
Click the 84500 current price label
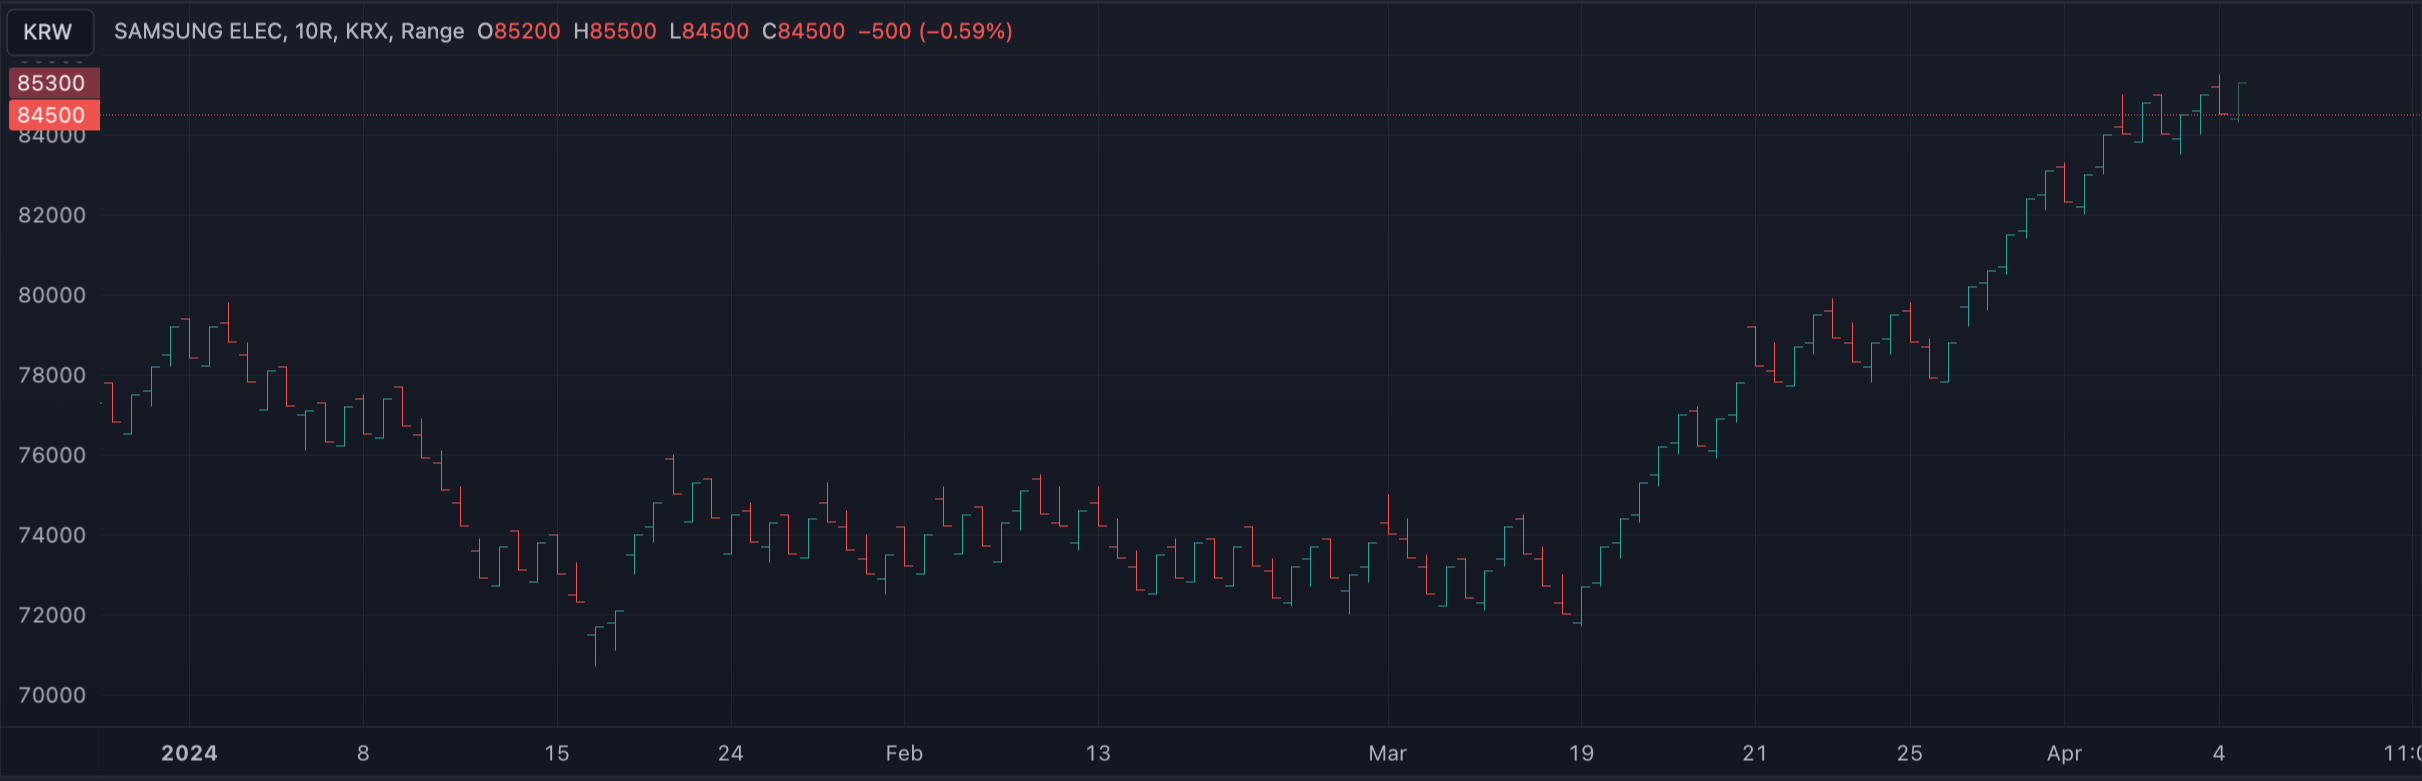coord(53,115)
